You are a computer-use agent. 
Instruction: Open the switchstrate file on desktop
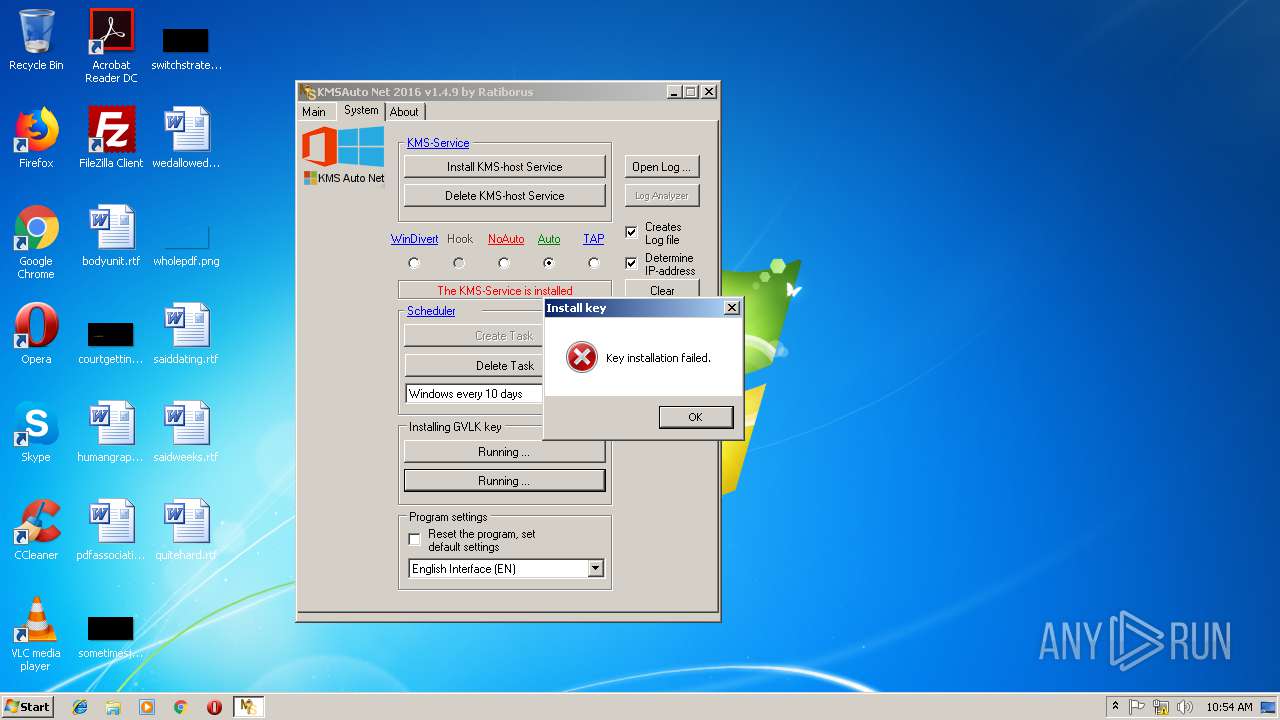186,48
